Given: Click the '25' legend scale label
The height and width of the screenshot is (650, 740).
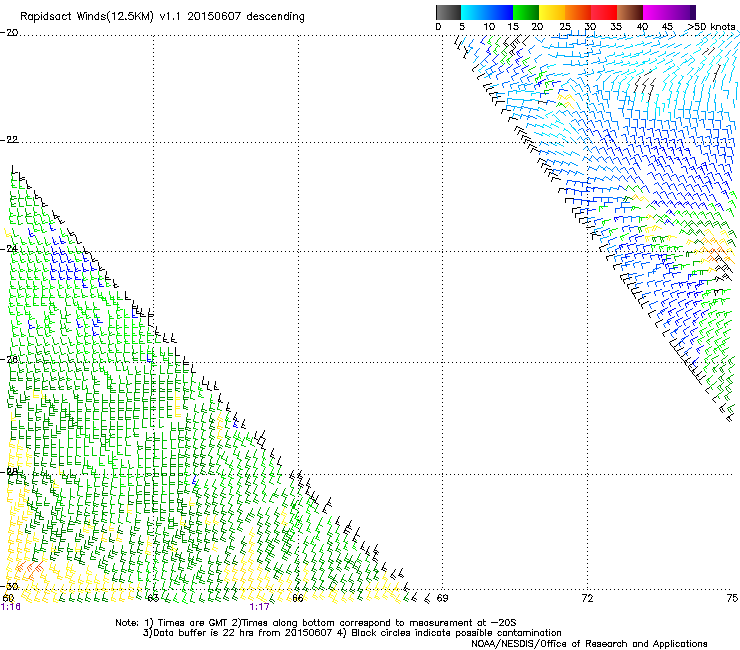Looking at the screenshot, I should coord(565,27).
